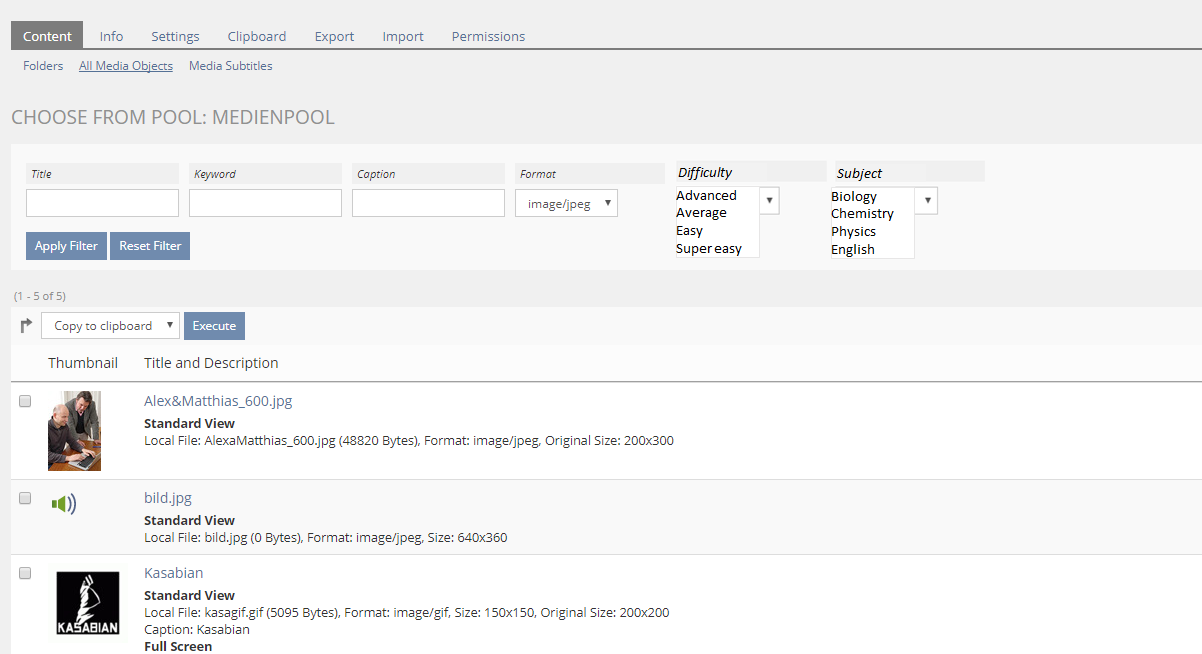The width and height of the screenshot is (1202, 654).
Task: Expand the Subject filter dropdown arrow
Action: (x=927, y=201)
